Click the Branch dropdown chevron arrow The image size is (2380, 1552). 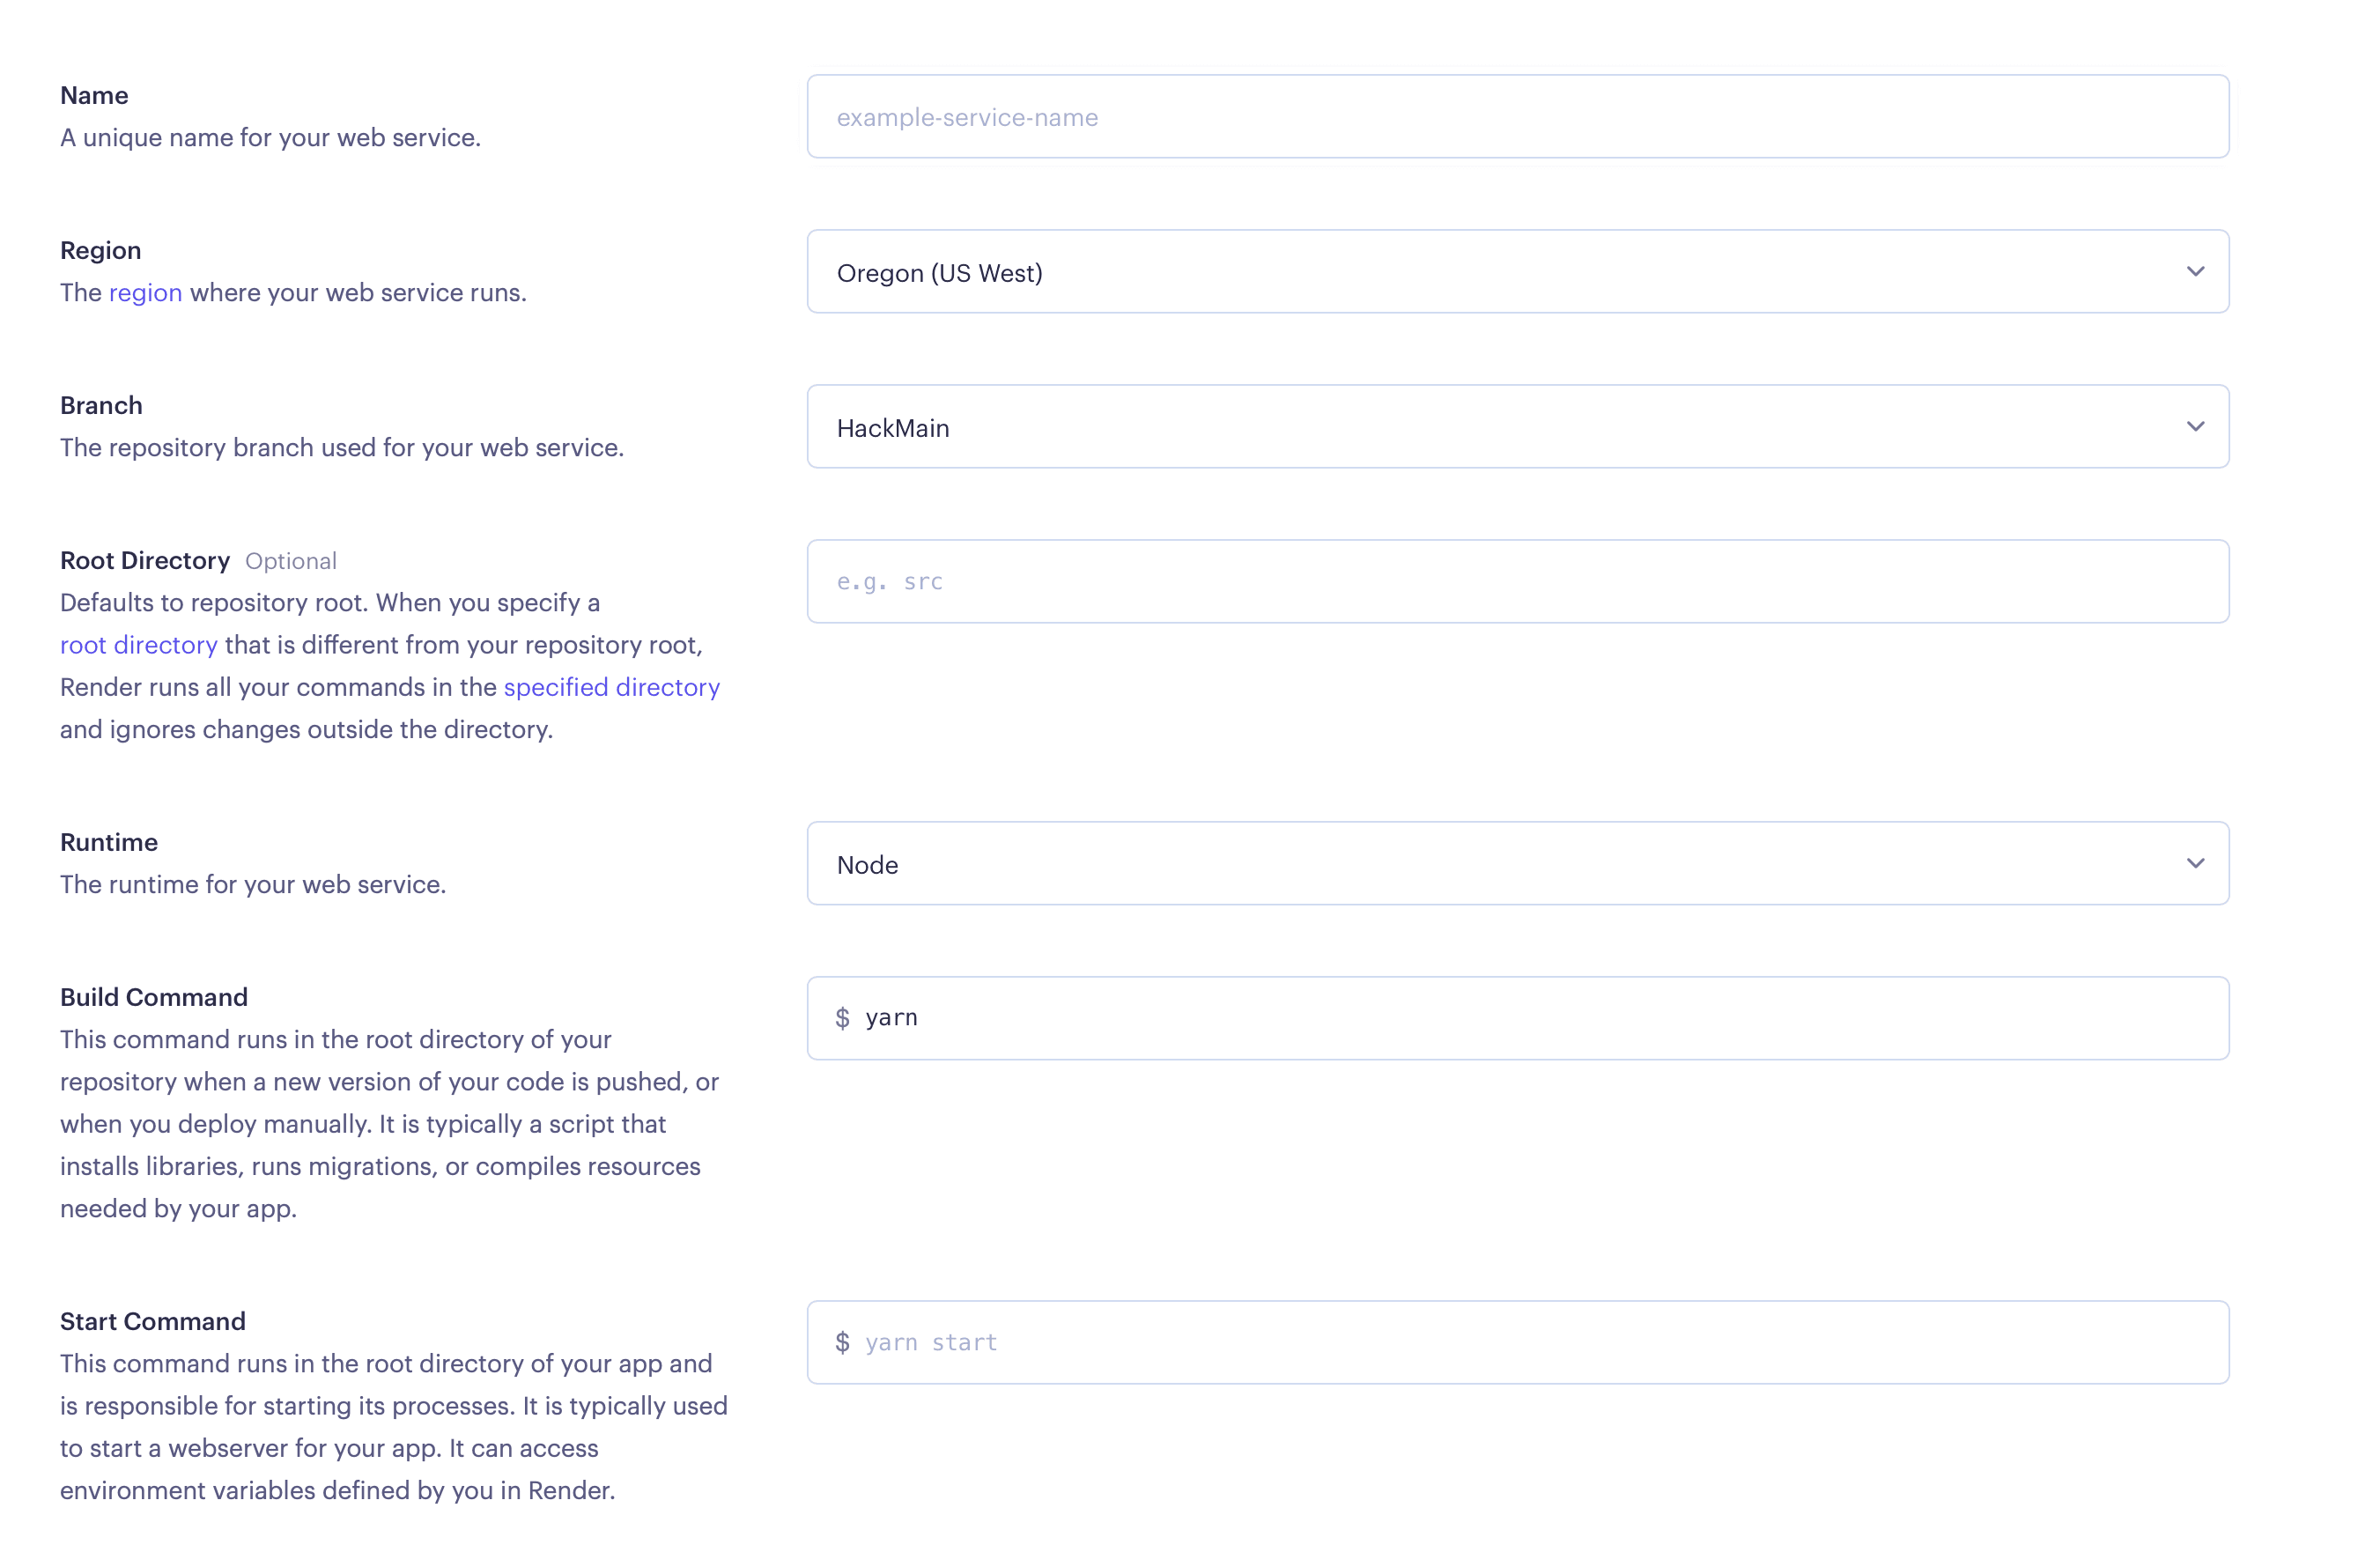(2194, 427)
